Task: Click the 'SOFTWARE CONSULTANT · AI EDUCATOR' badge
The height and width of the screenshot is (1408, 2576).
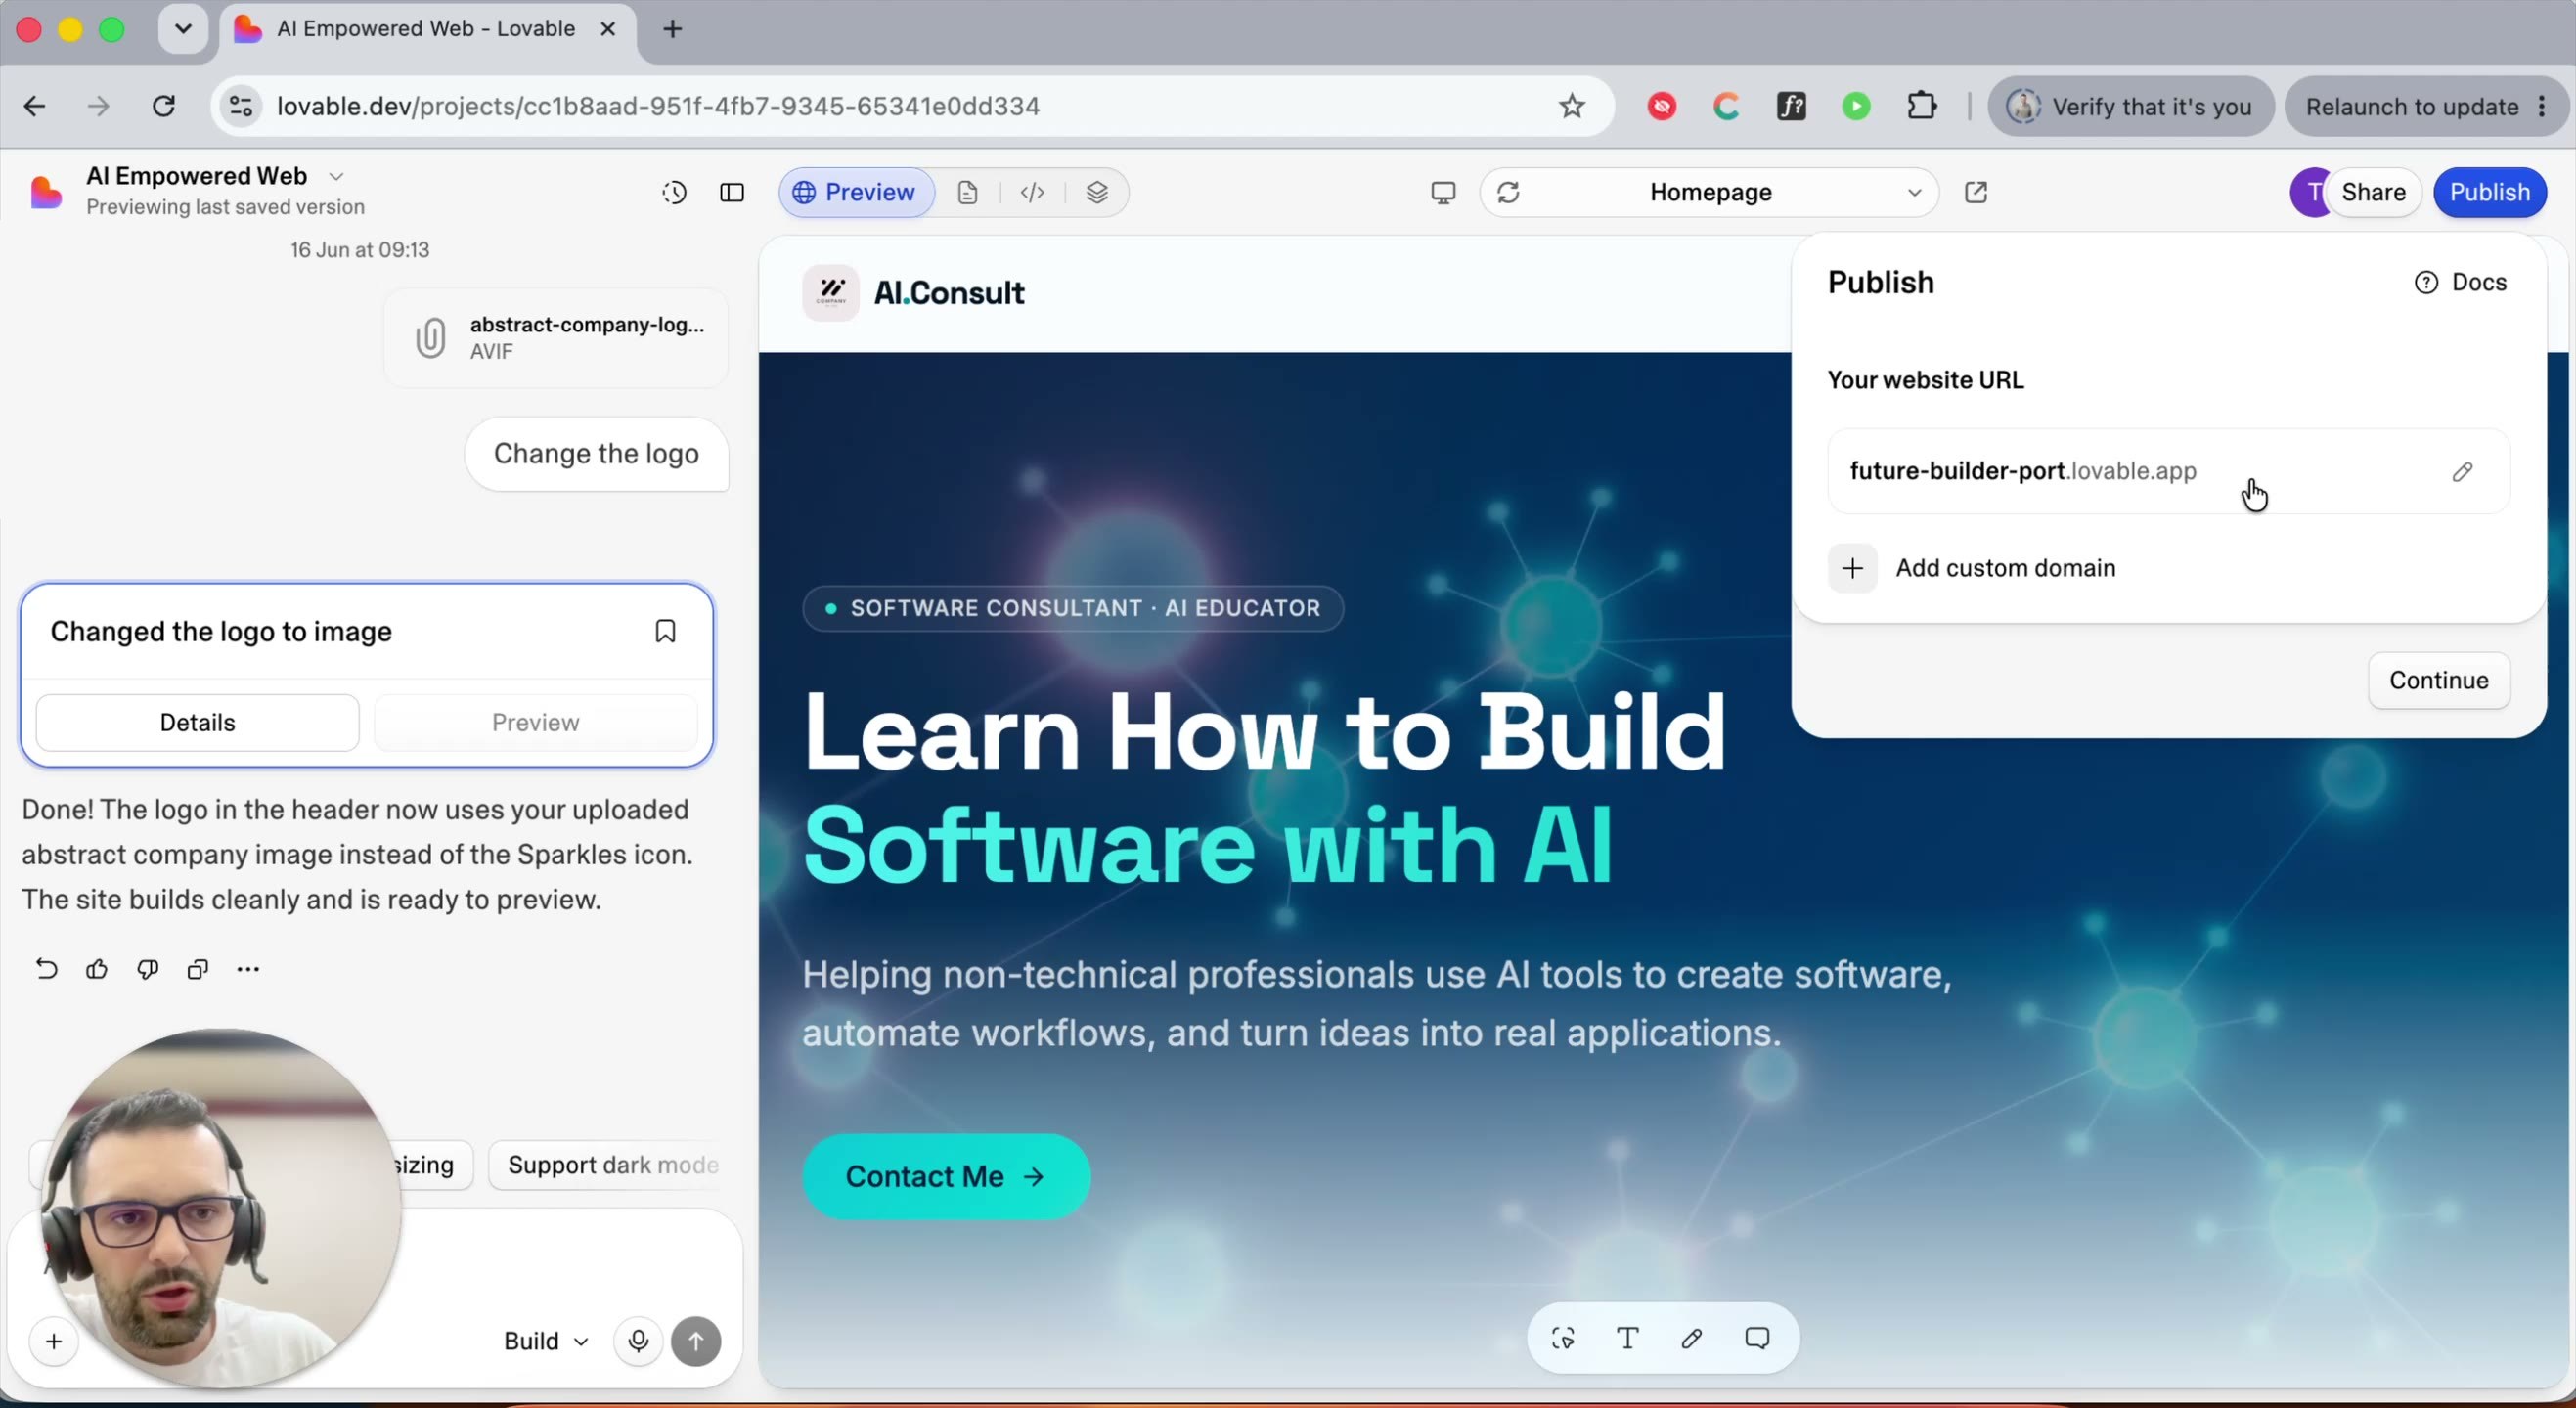Action: tap(1072, 608)
